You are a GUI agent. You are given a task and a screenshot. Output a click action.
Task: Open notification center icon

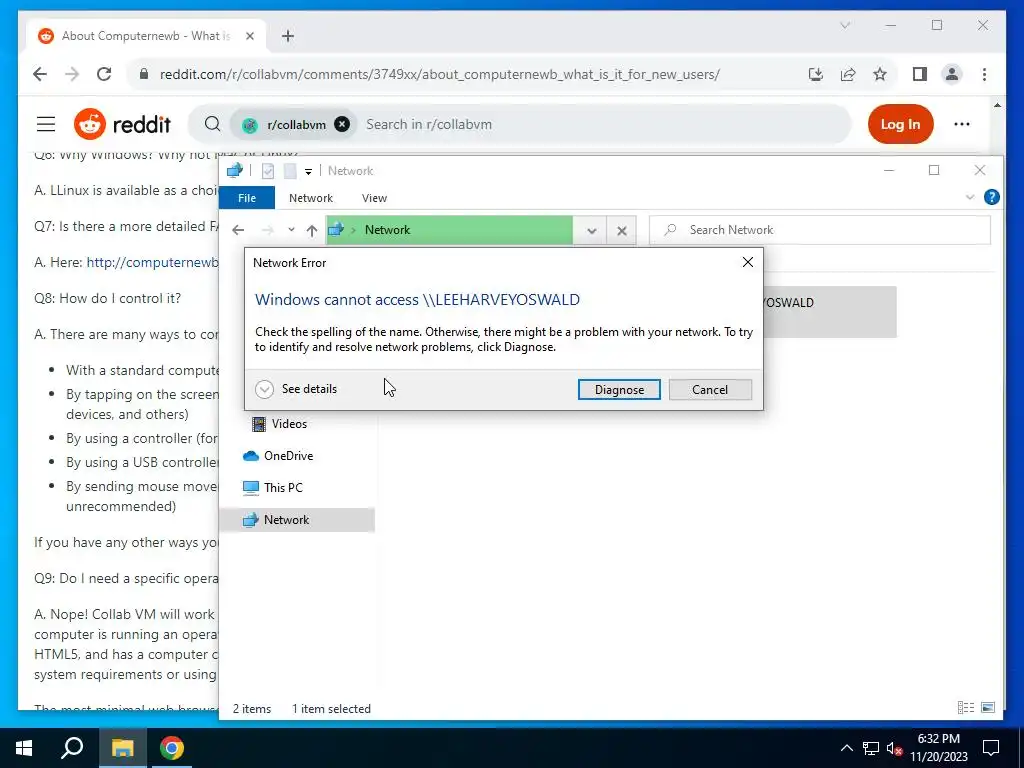click(x=991, y=748)
